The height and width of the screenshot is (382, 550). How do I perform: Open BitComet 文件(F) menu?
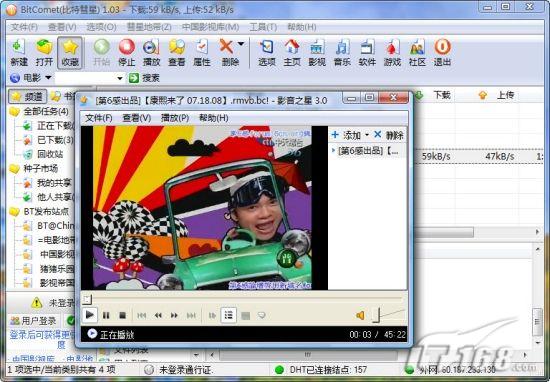tap(24, 27)
